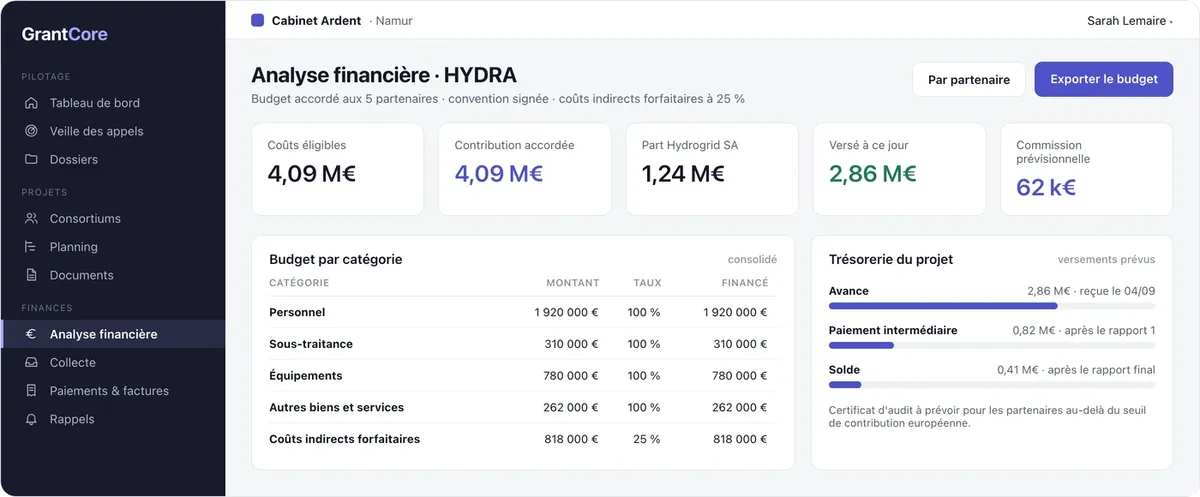Viewport: 1200px width, 497px height.
Task: Click the Solde progress bar
Action: click(992, 384)
